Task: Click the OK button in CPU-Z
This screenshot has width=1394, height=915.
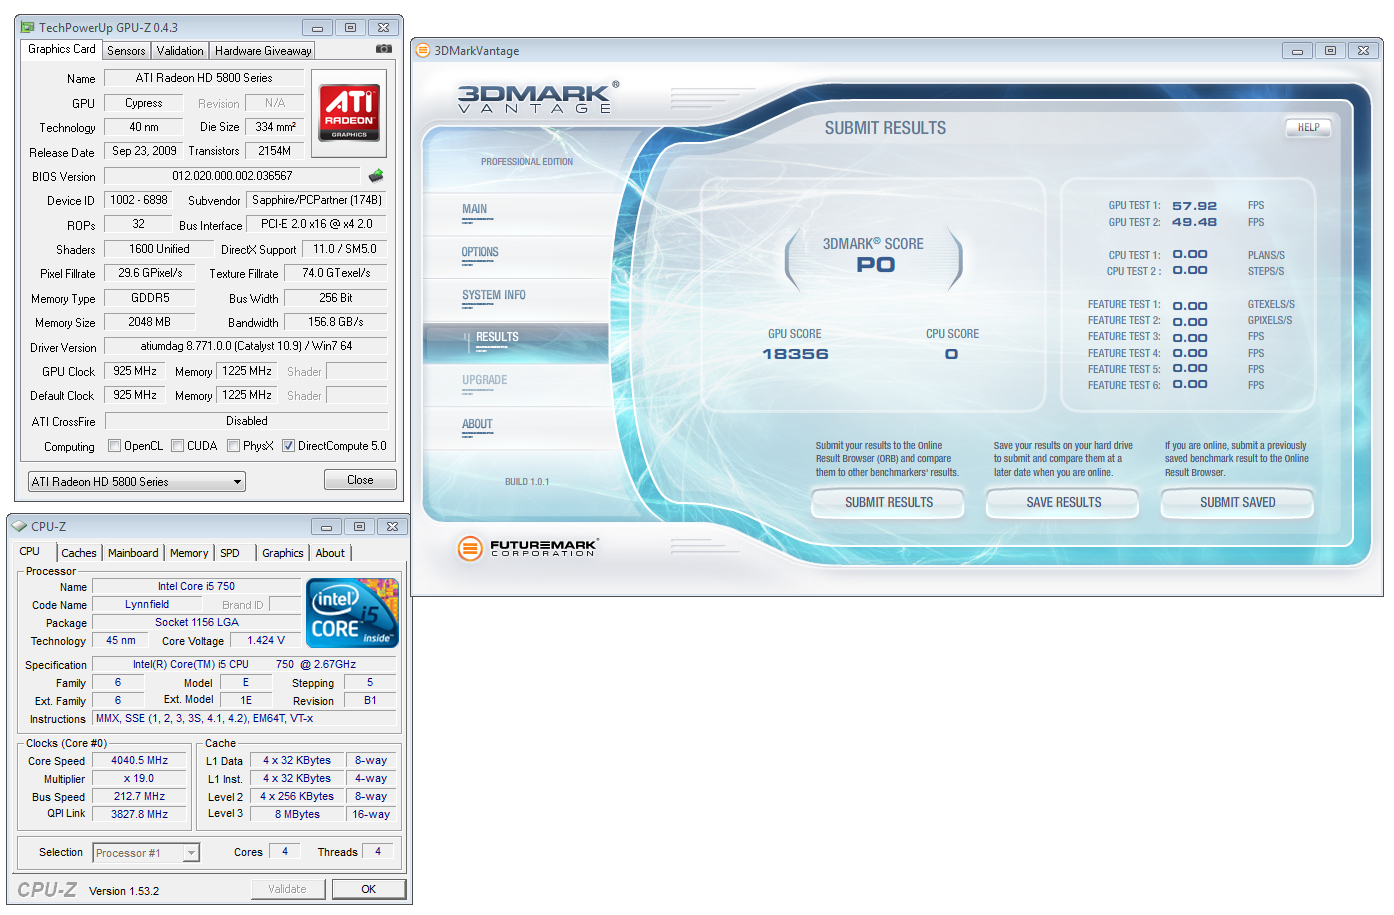Action: (369, 889)
